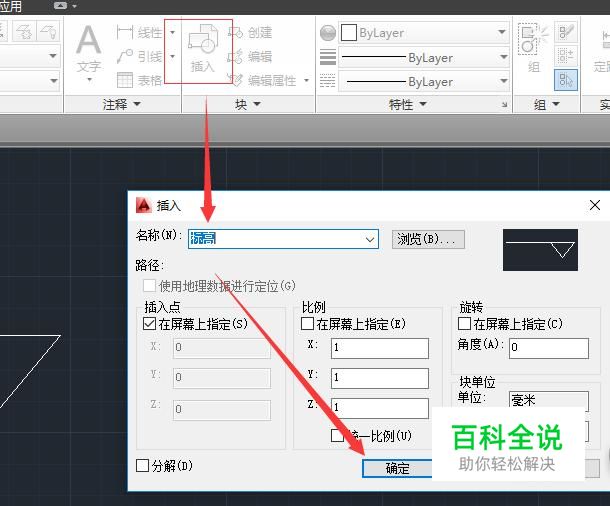Screen dimensions: 610x506
Task: Open the ByLayer color dropdown
Action: [x=502, y=32]
